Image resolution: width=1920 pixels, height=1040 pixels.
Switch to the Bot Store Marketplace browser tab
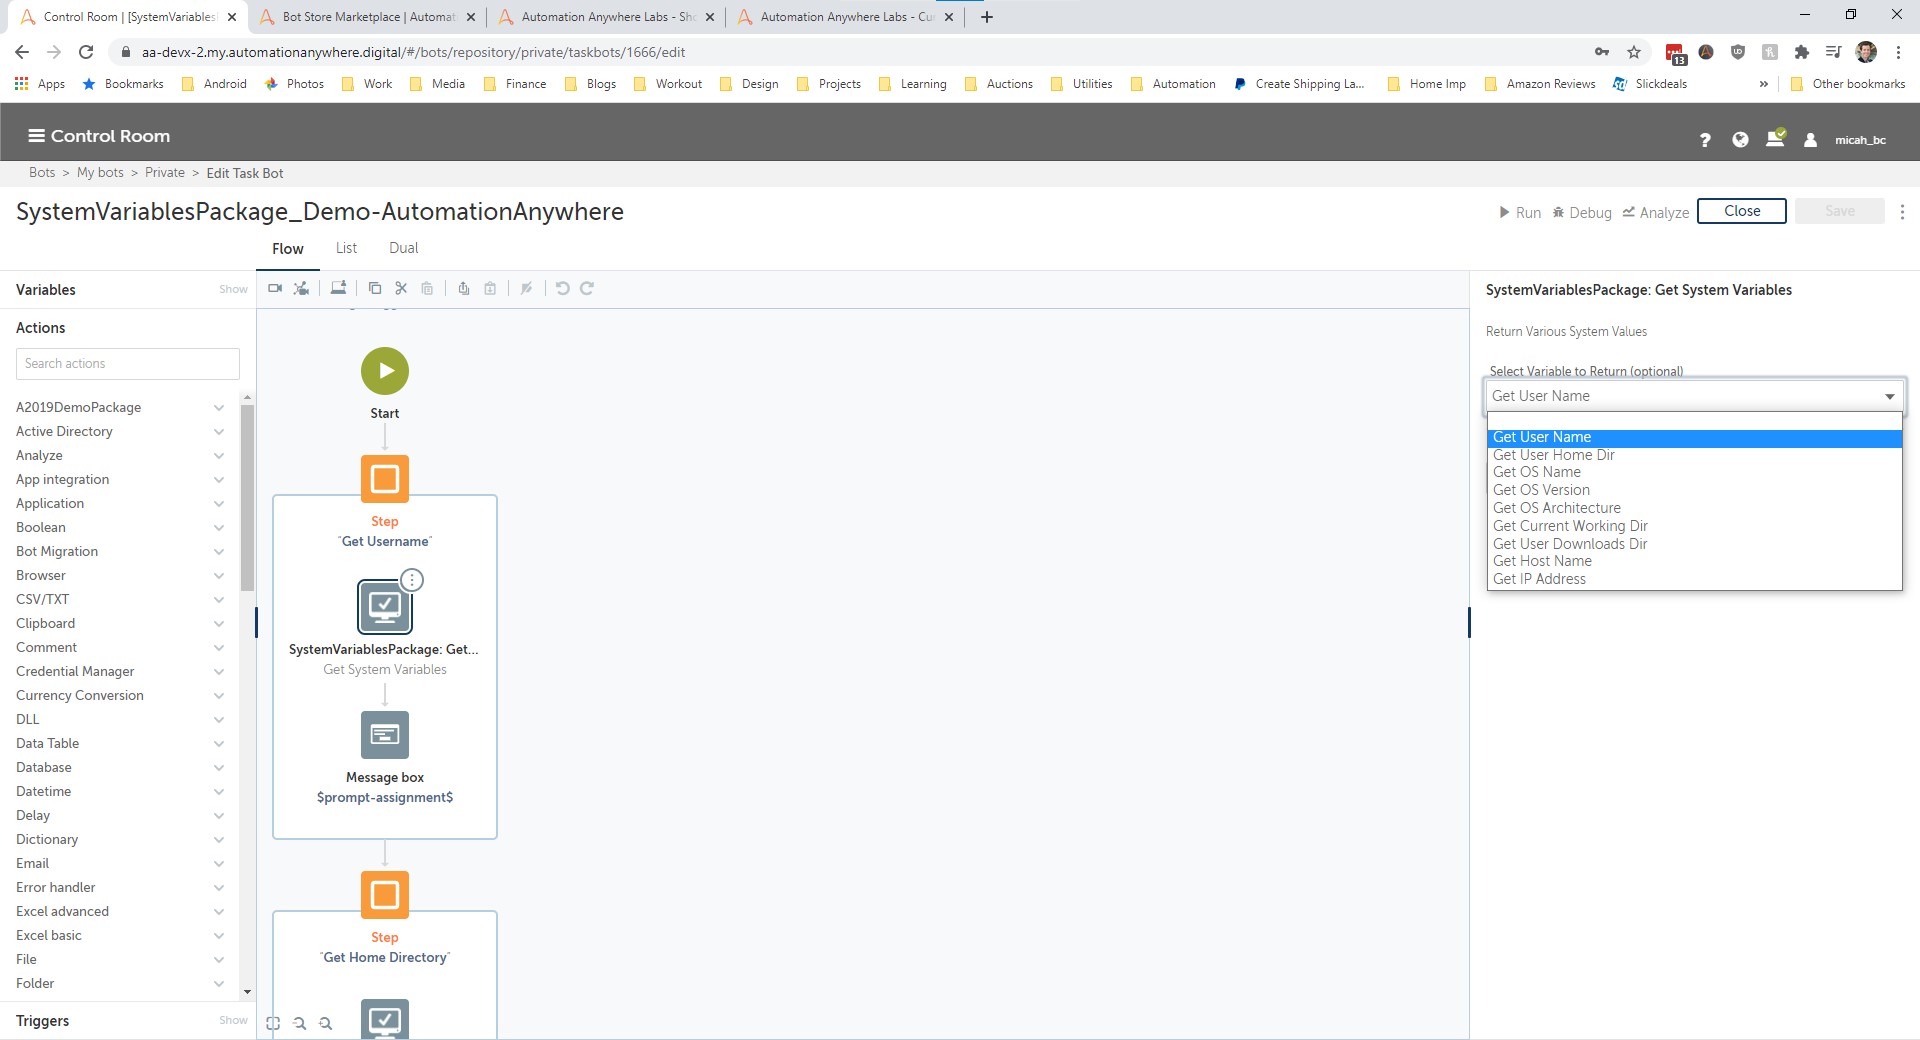367,17
